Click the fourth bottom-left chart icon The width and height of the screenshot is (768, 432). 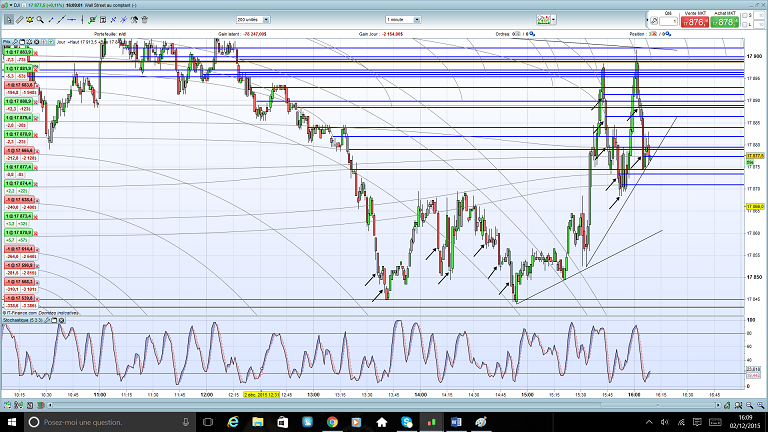pyautogui.click(x=41, y=405)
